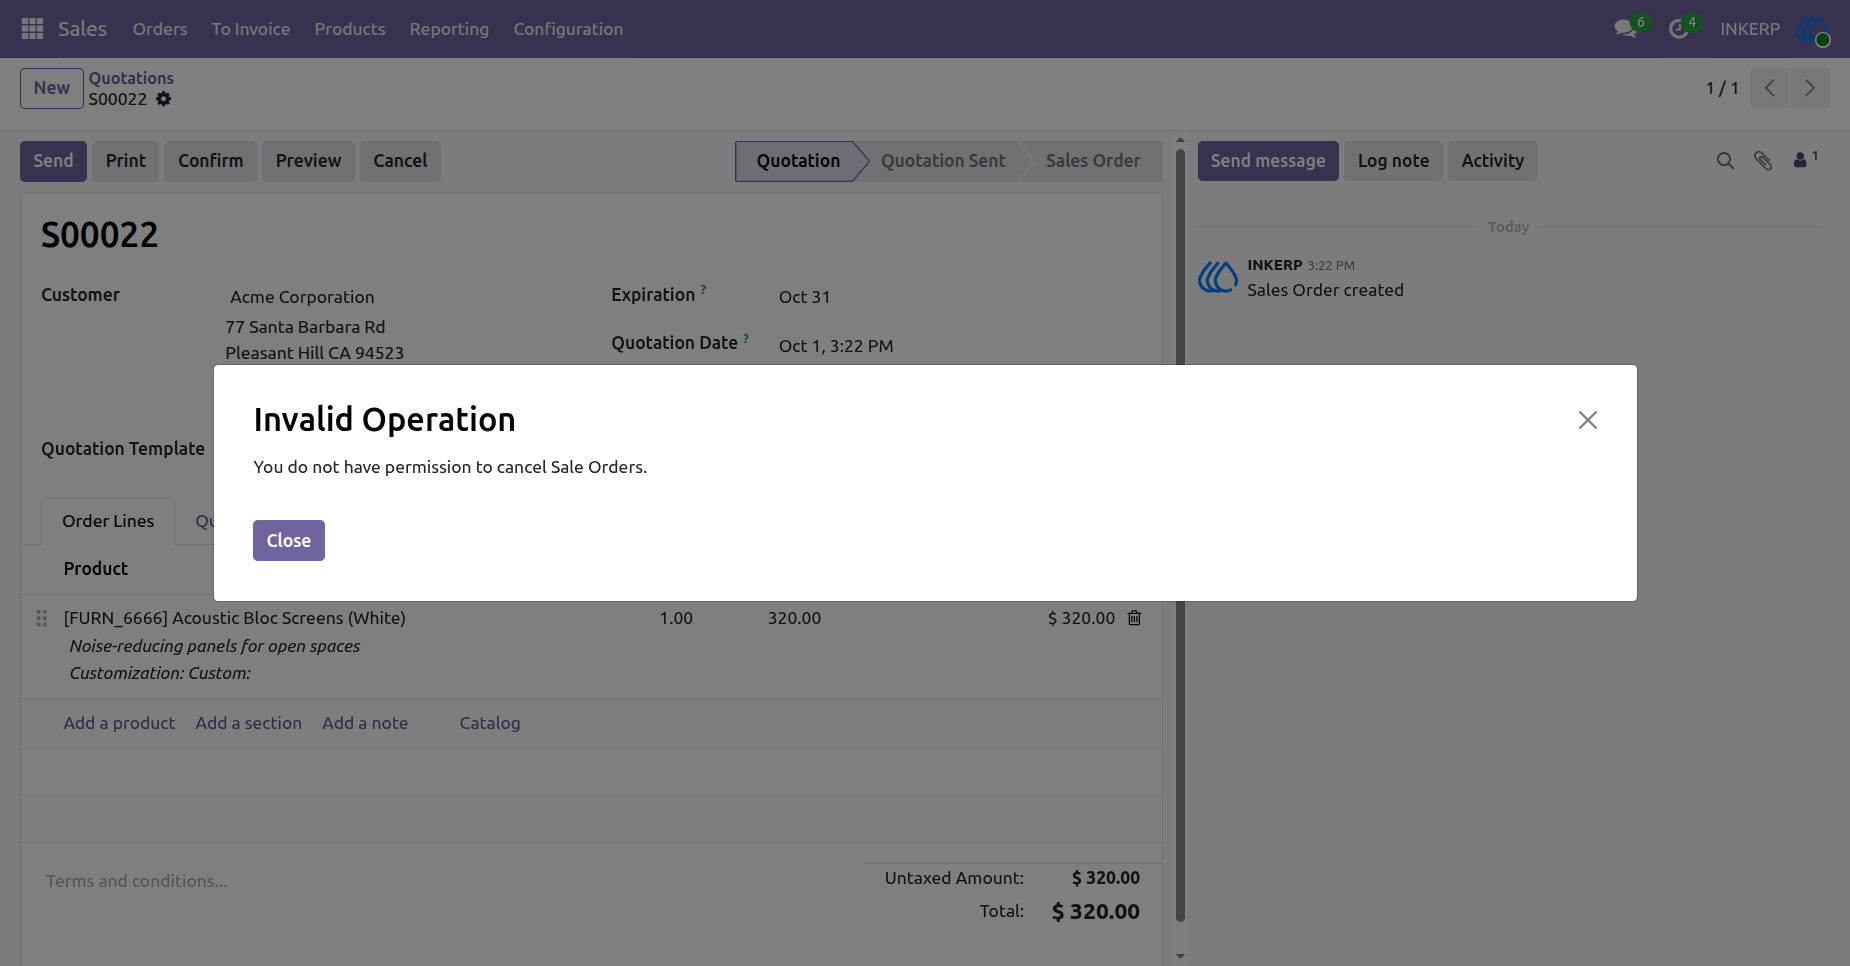This screenshot has height=966, width=1850.
Task: Click the Add a section link
Action: pyautogui.click(x=249, y=723)
